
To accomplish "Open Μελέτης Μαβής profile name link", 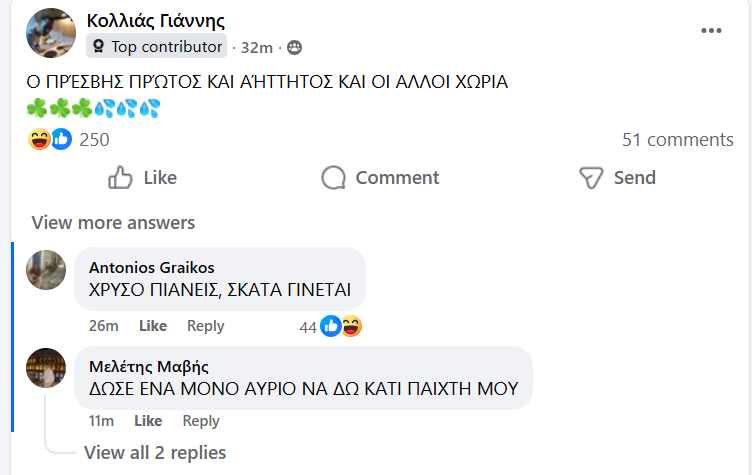I will click(x=149, y=367).
